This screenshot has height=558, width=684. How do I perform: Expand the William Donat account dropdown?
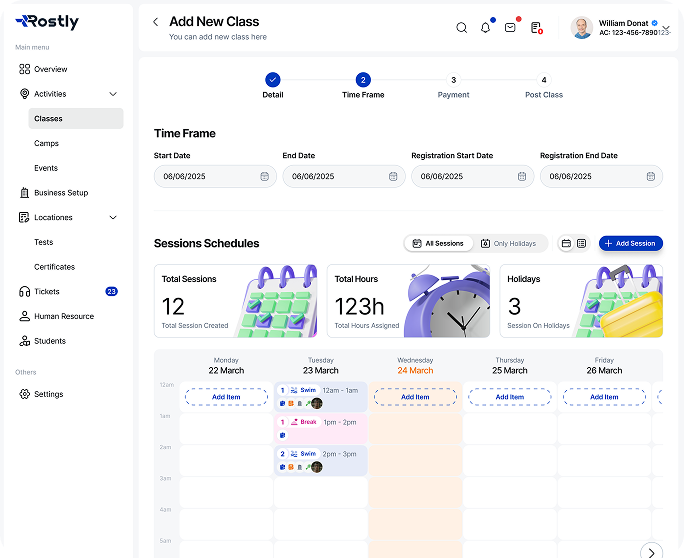tap(666, 28)
